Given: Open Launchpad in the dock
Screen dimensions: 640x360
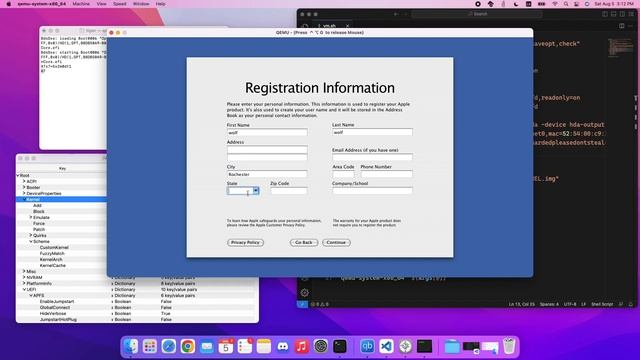Looking at the screenshot, I should click(150, 346).
